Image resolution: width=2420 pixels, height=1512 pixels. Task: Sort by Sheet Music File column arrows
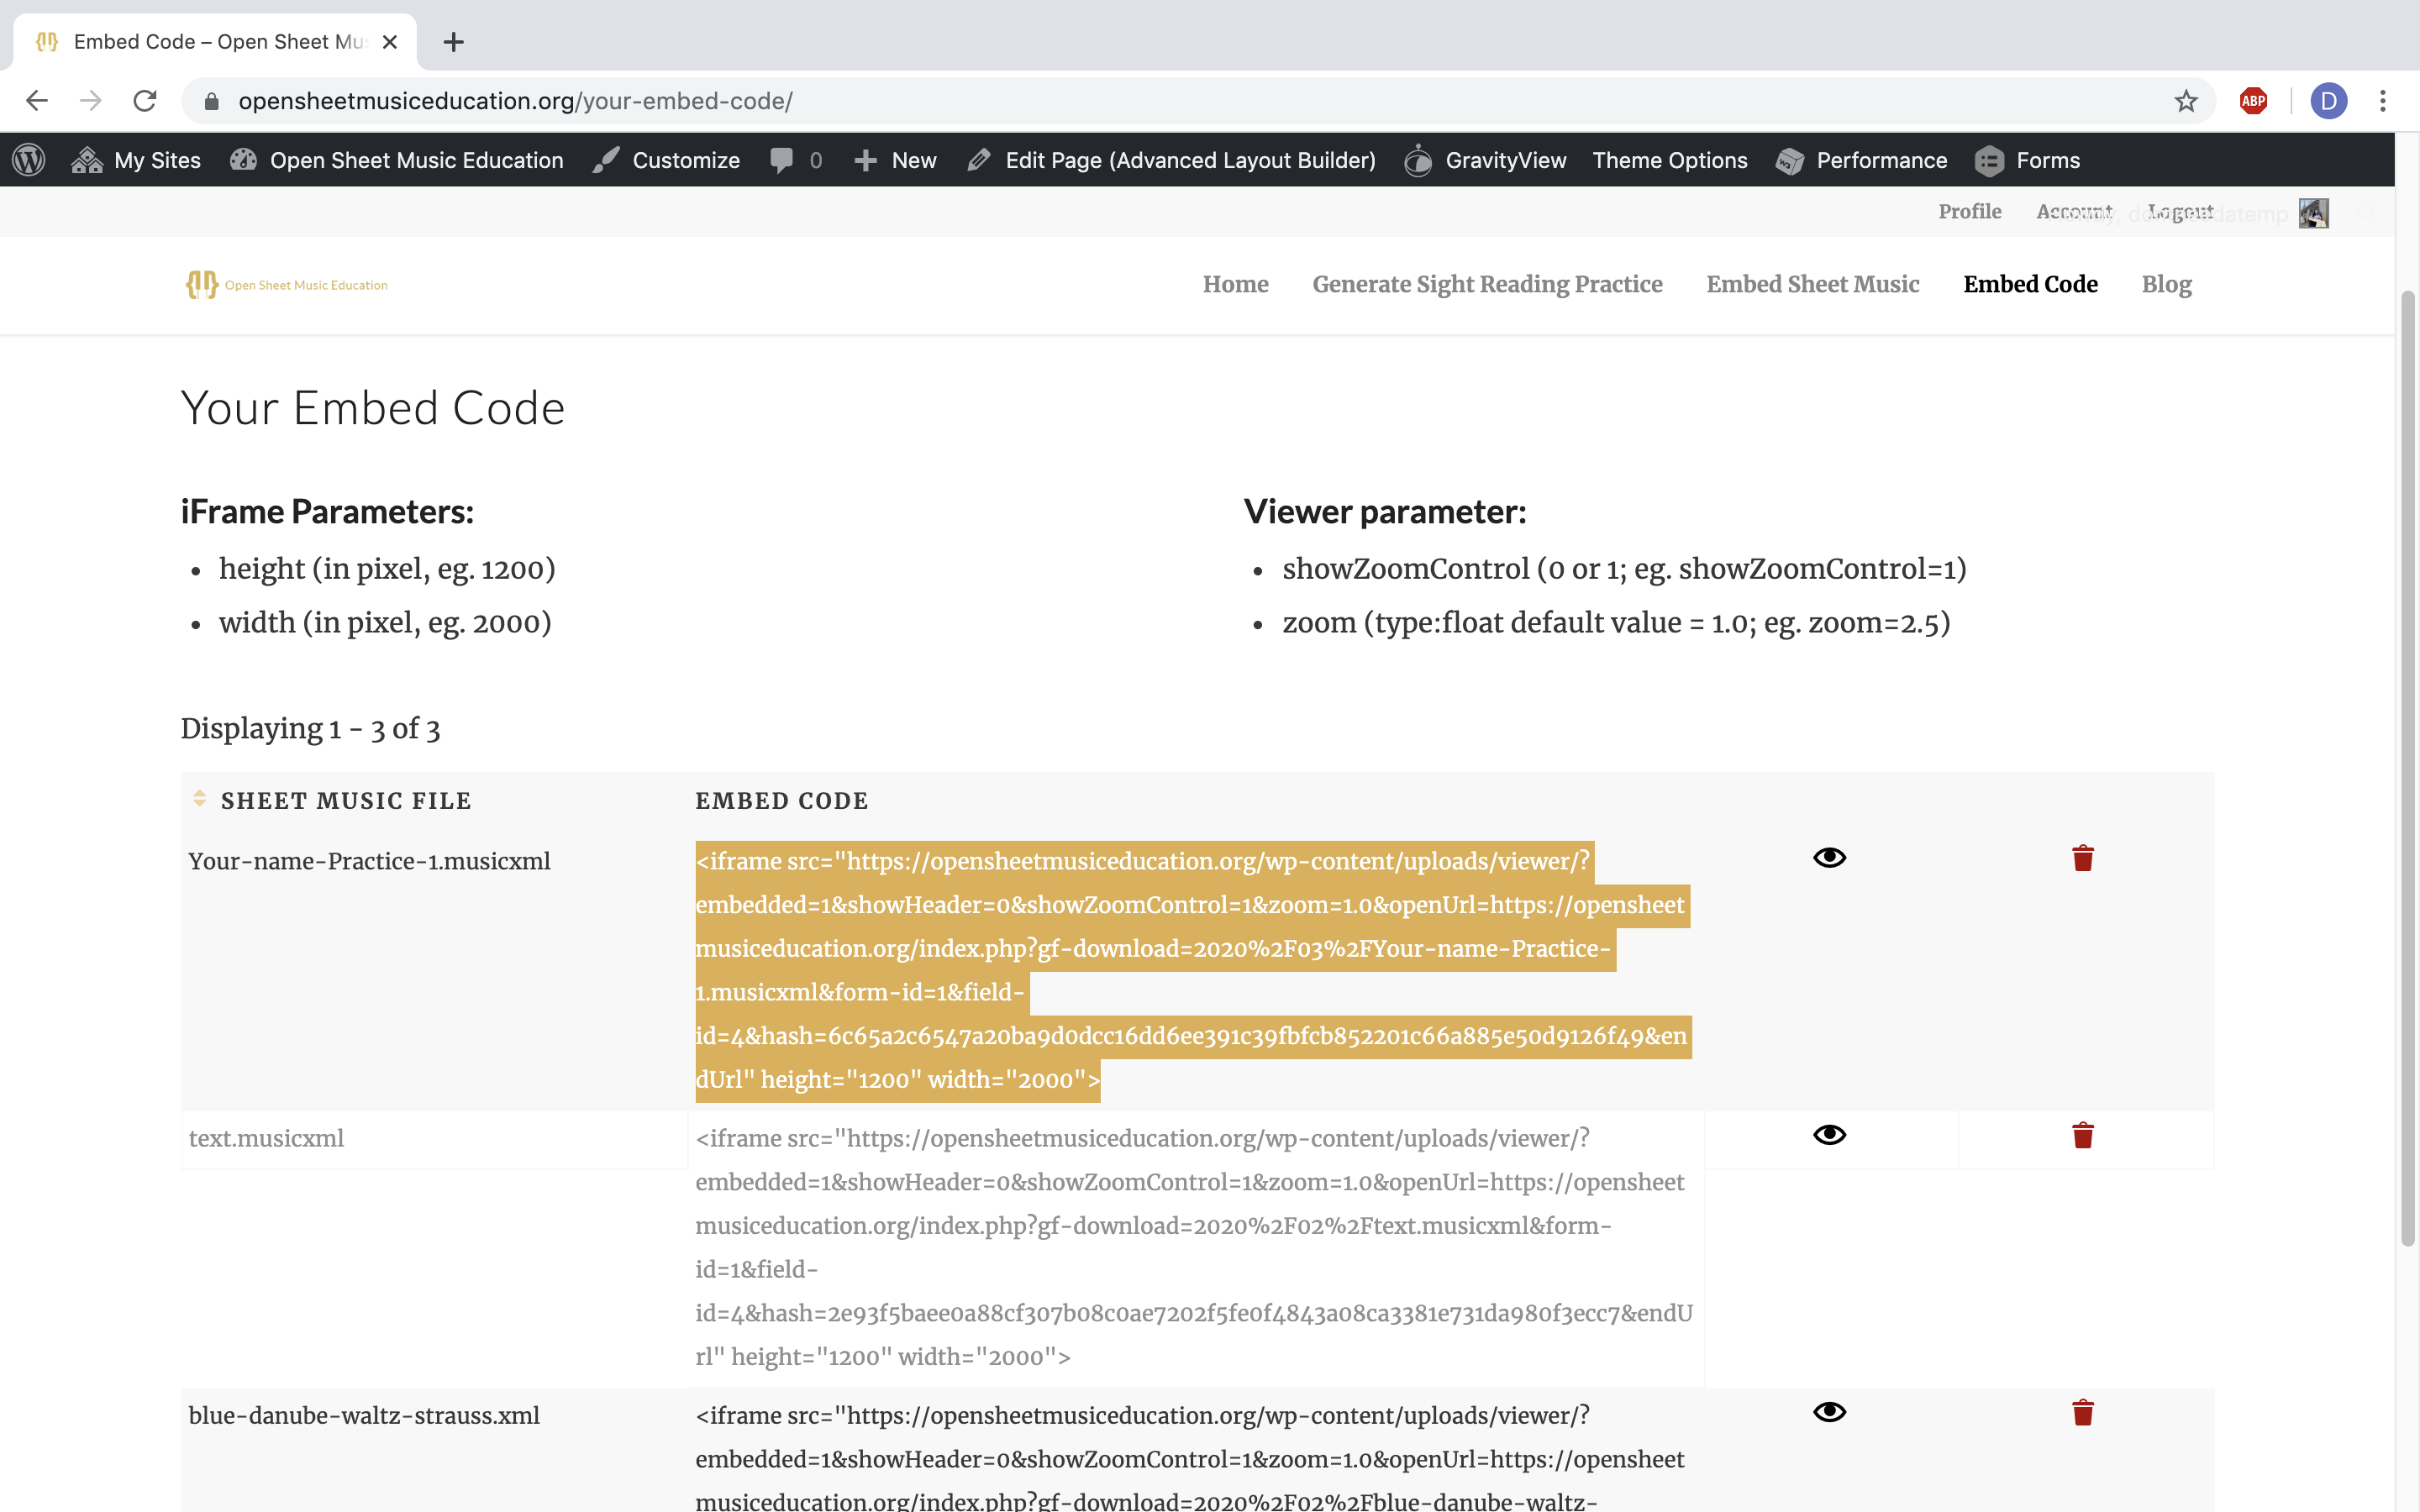199,798
